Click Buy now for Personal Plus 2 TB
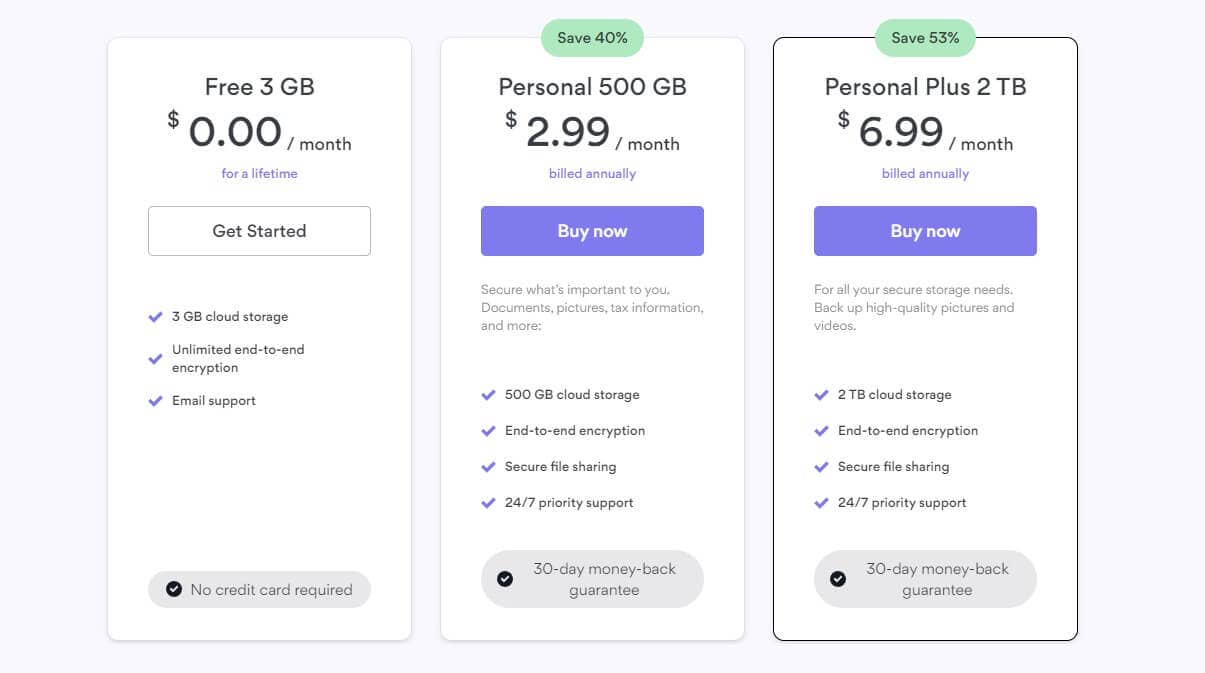 (x=925, y=230)
